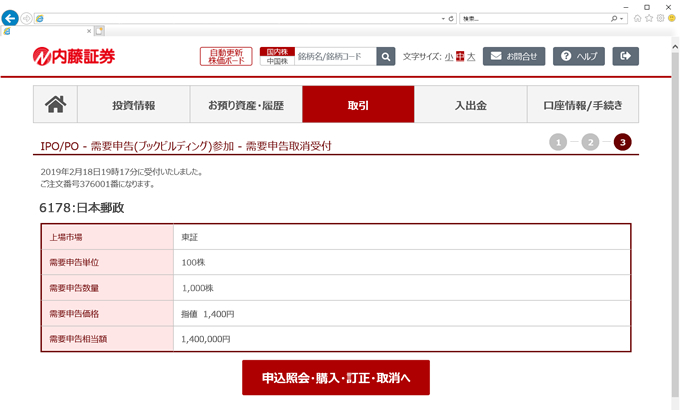
Task: Click the stock search magnifier button
Action: click(x=386, y=56)
